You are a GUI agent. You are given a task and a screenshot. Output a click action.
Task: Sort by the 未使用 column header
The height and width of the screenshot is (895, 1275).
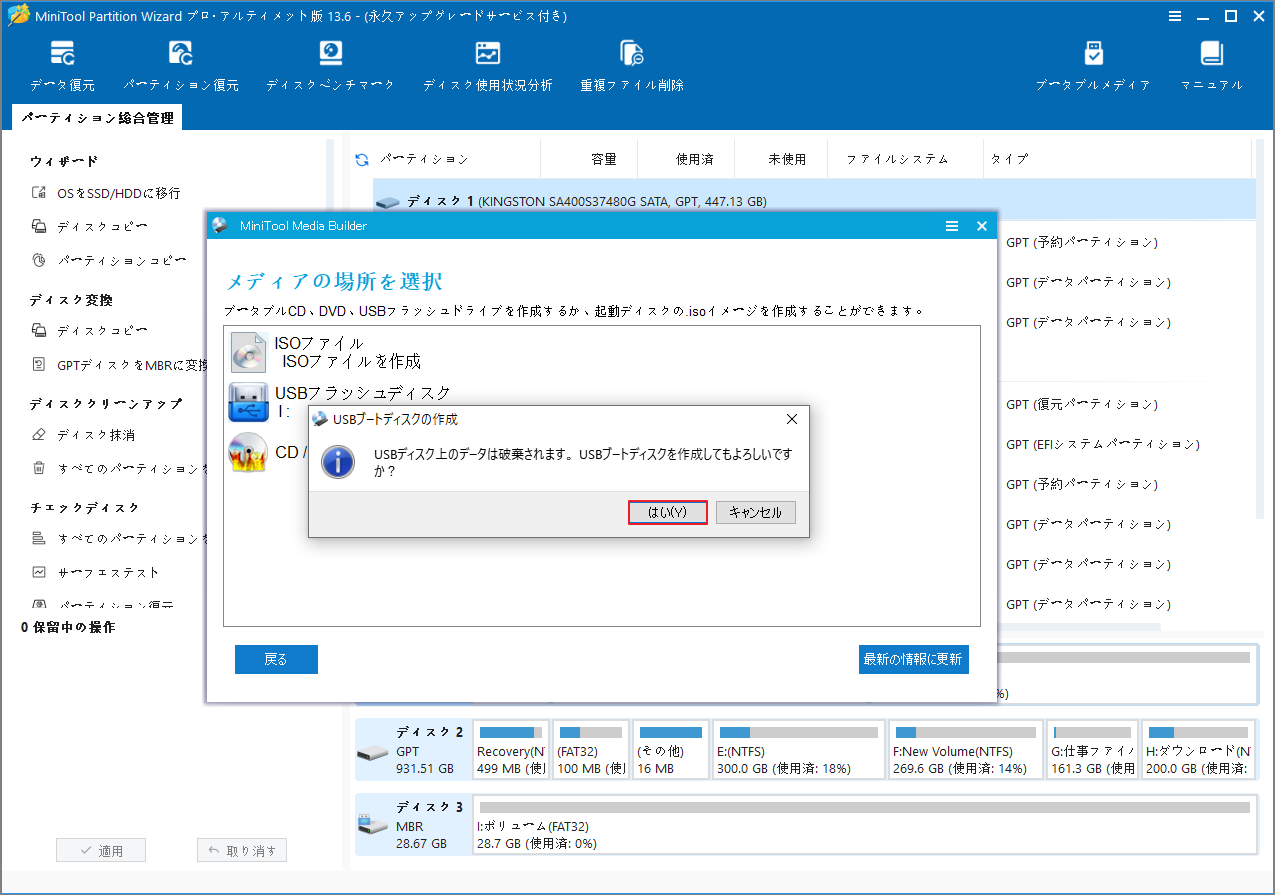[786, 159]
